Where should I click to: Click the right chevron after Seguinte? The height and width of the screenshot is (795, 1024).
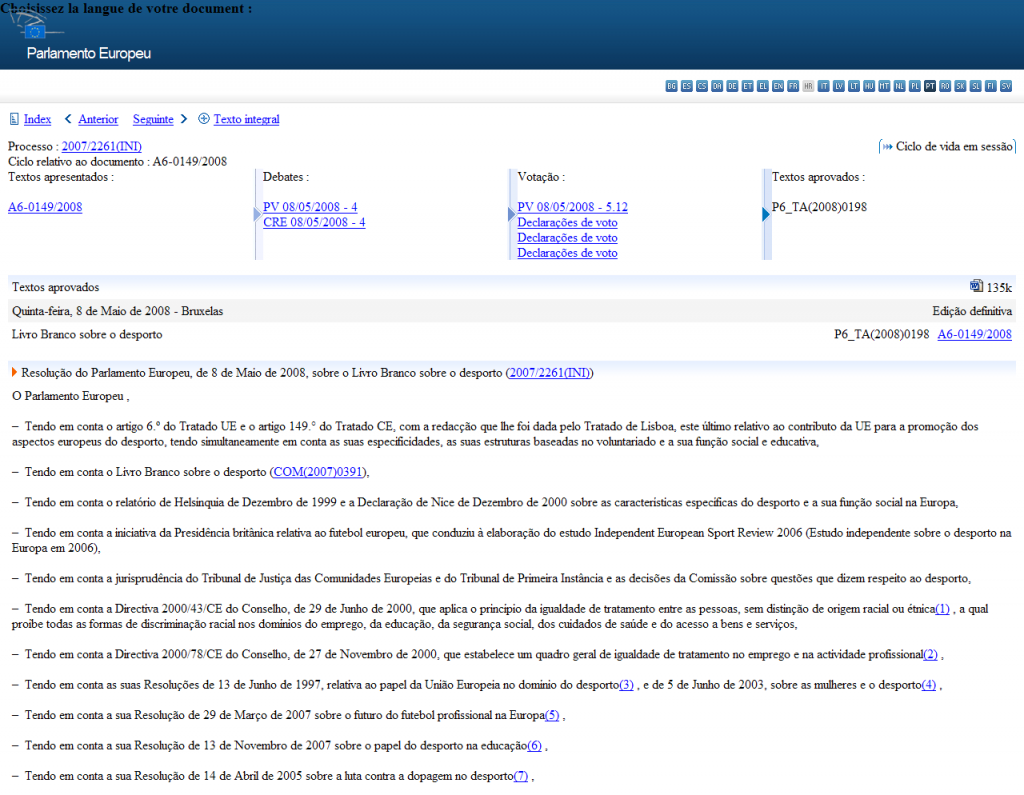184,119
